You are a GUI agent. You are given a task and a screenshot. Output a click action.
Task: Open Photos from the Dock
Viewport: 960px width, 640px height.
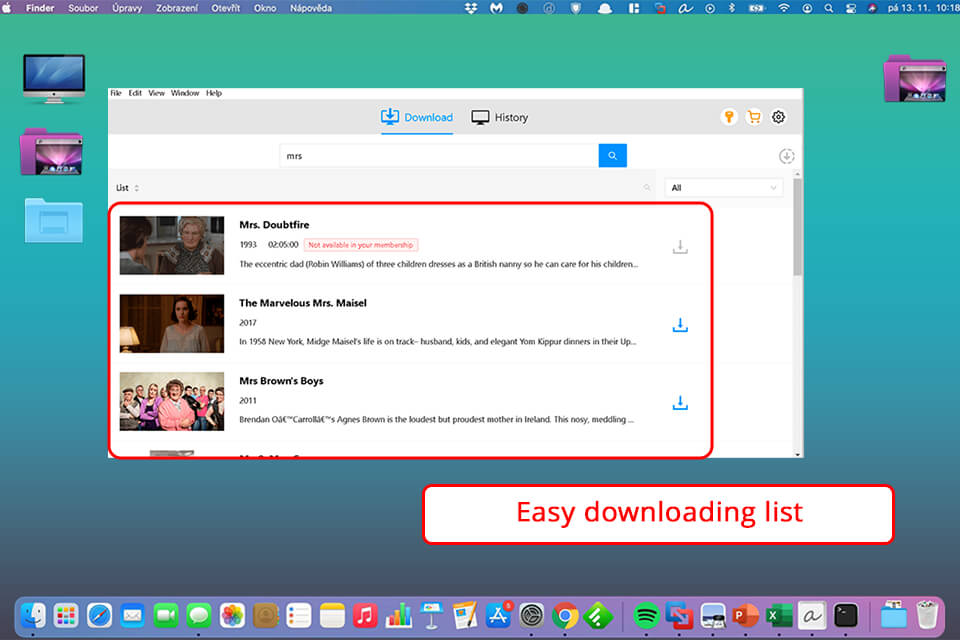[x=232, y=616]
